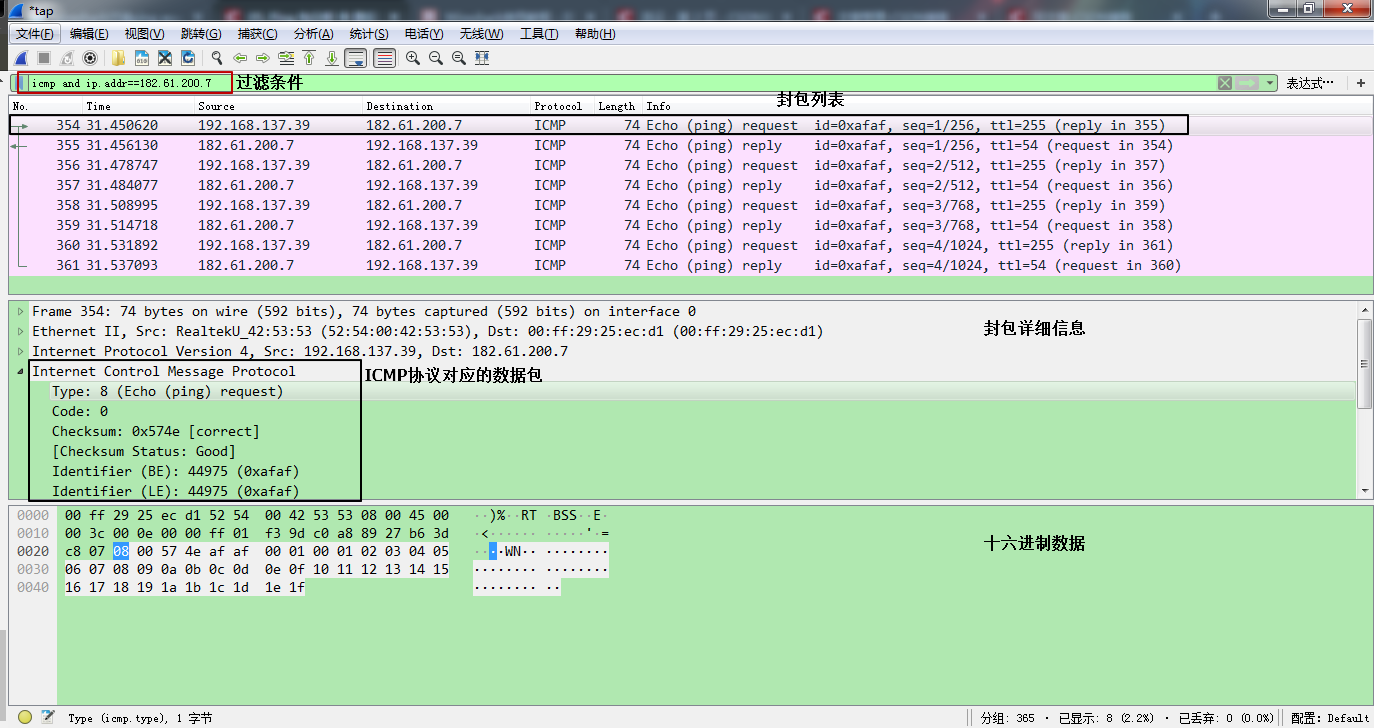Toggle auto-scroll during live capture
The height and width of the screenshot is (728, 1374).
[x=355, y=57]
